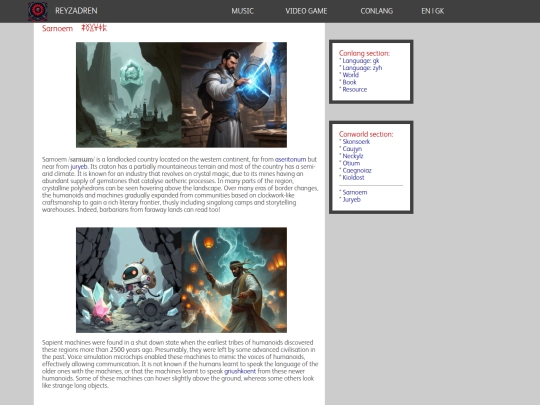Click the Reyzadren logo icon
540x405 pixels.
38,11
